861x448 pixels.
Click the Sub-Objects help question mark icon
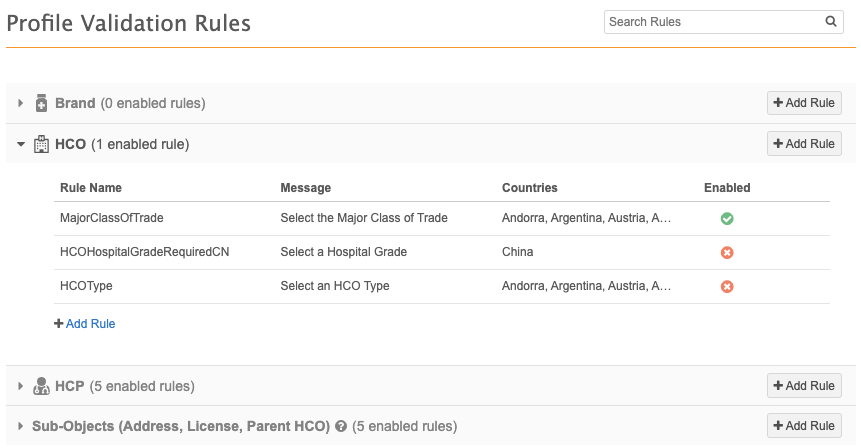[x=341, y=426]
